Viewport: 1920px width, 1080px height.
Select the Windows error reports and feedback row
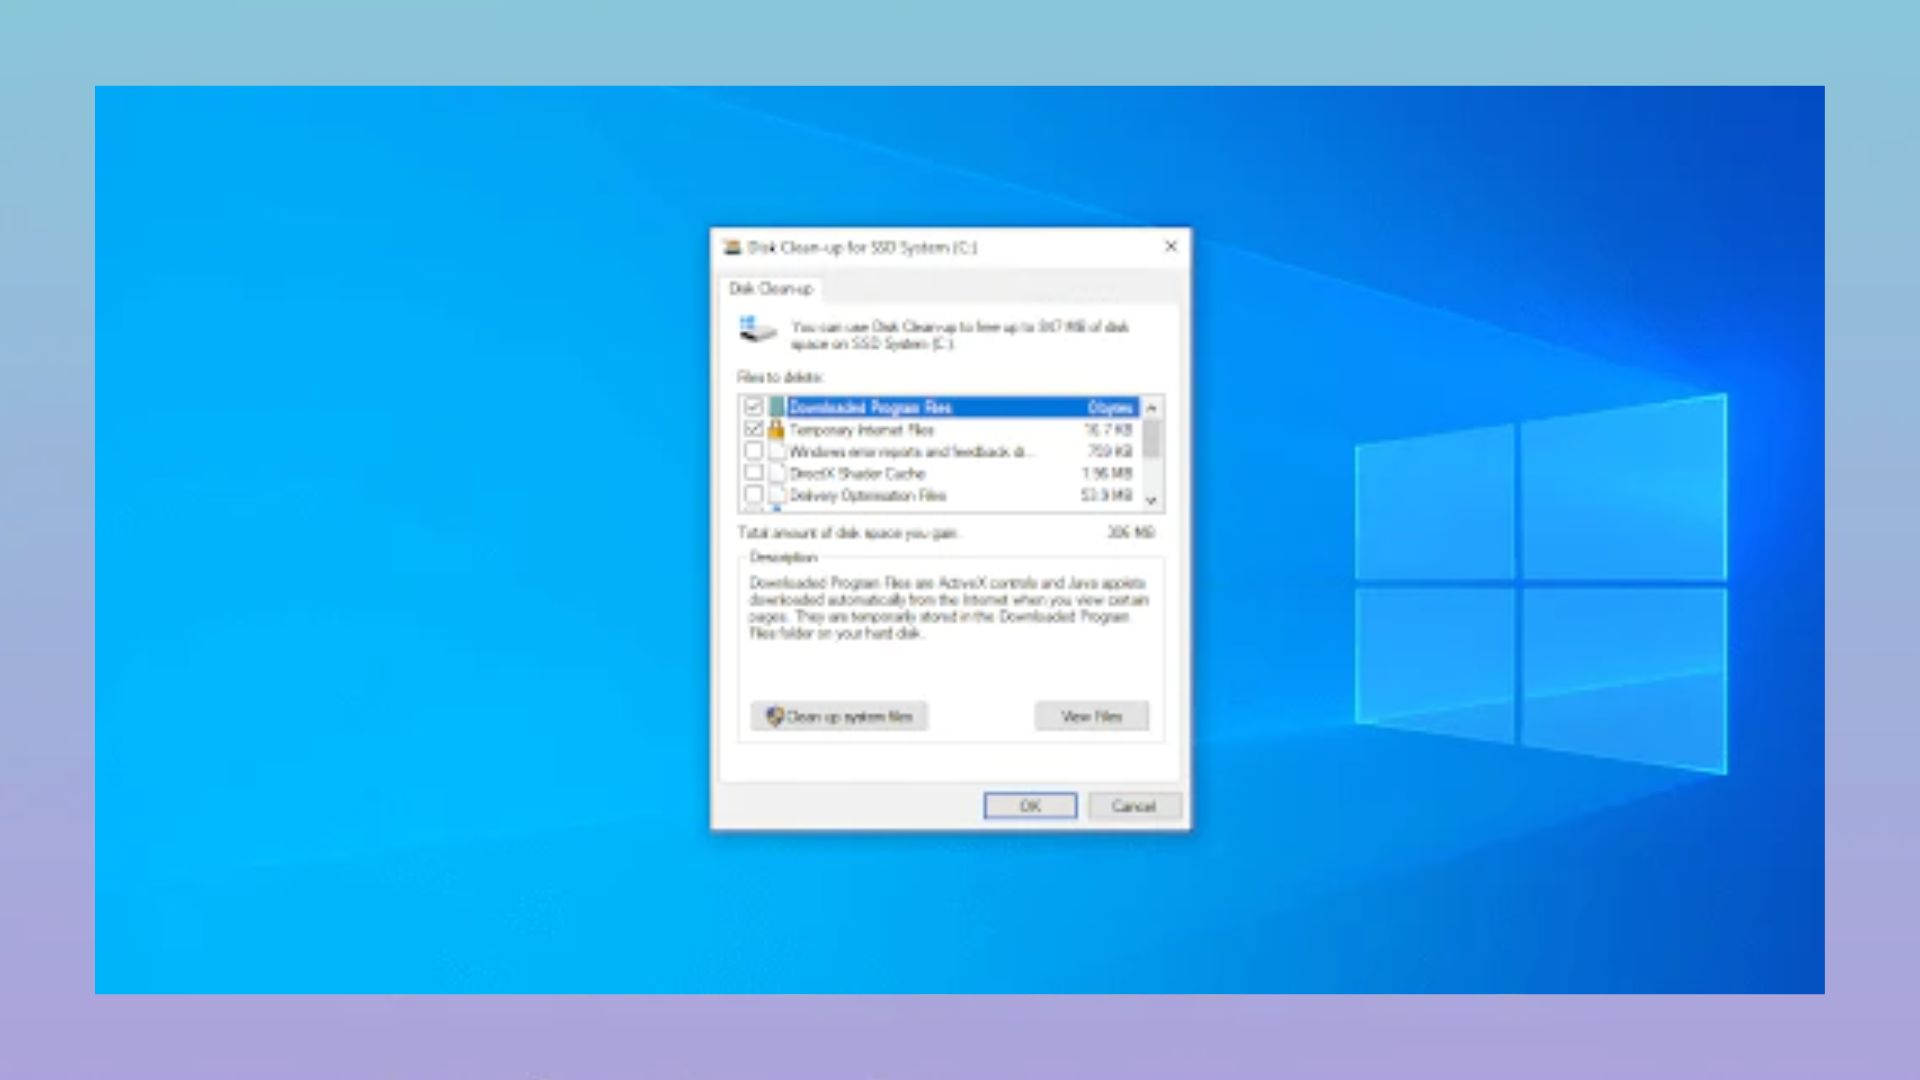[x=939, y=452]
